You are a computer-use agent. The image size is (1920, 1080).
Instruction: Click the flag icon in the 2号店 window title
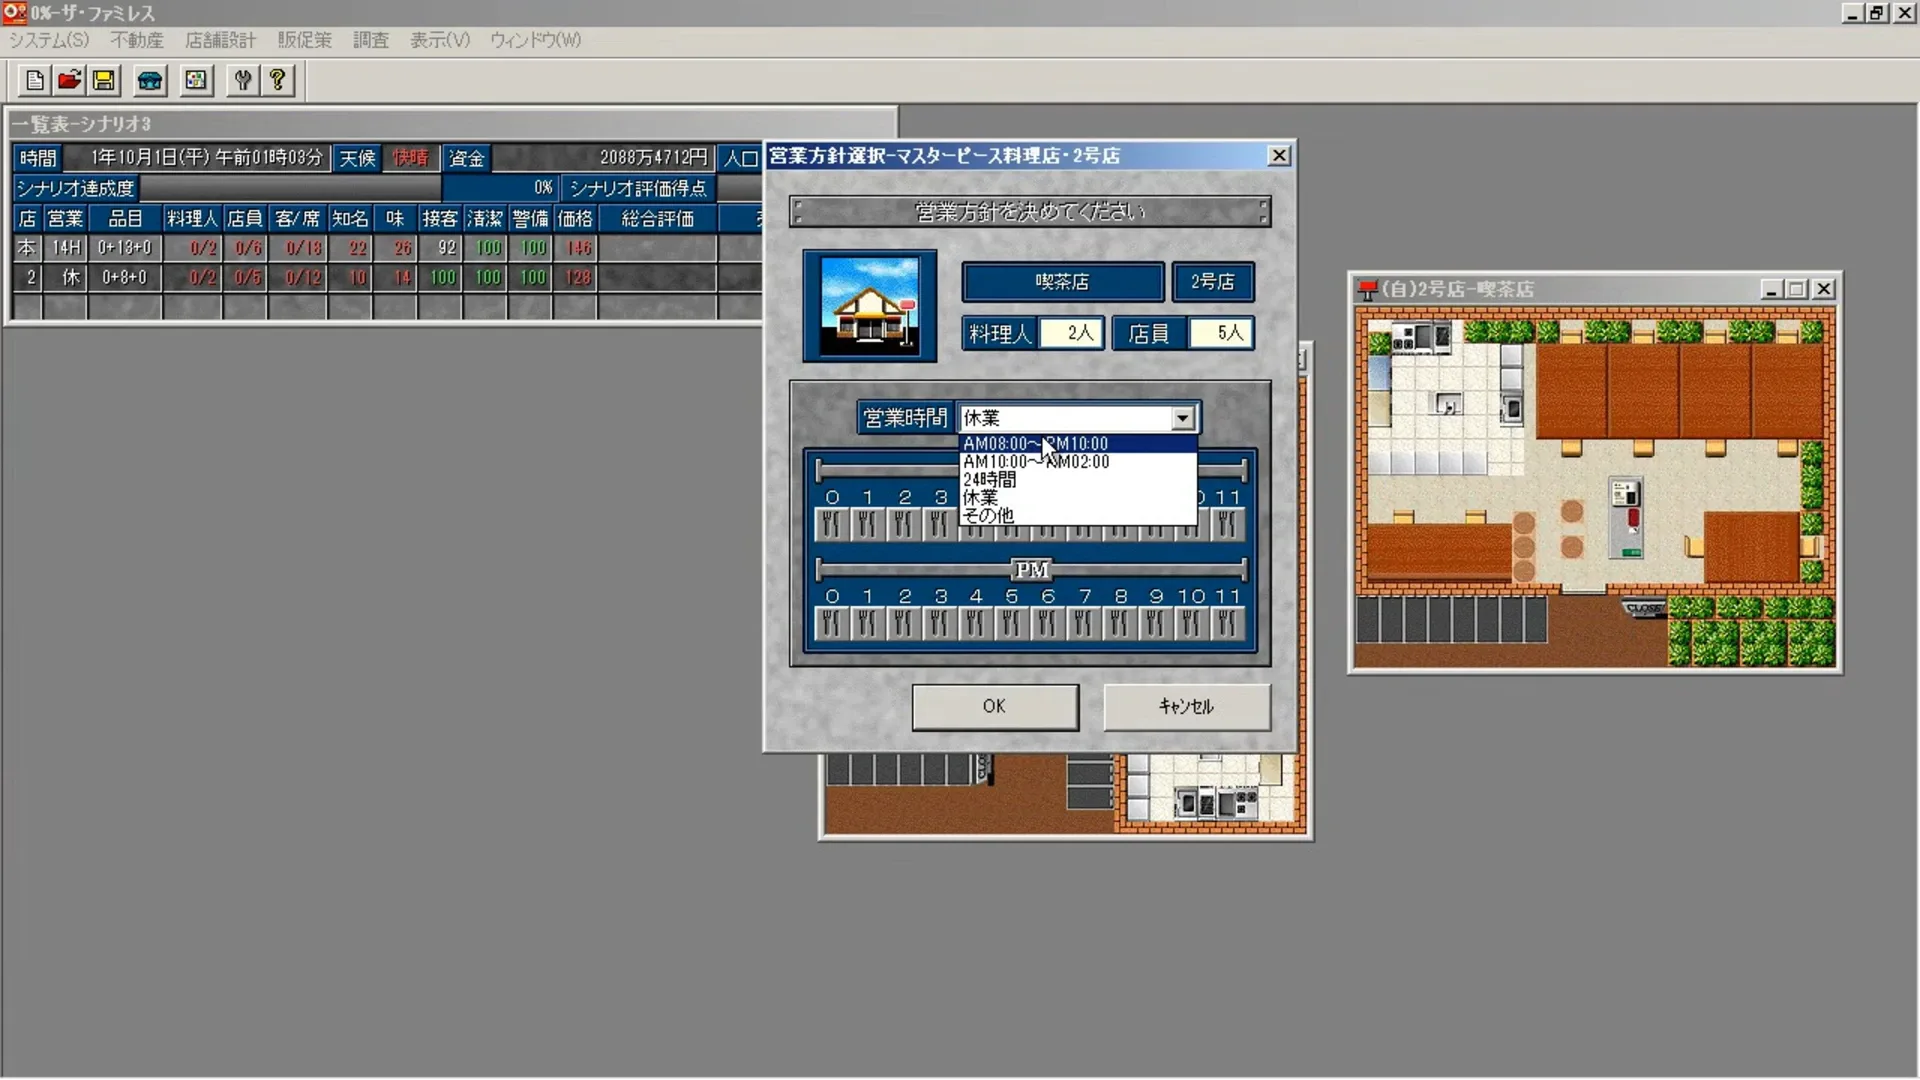[1365, 289]
